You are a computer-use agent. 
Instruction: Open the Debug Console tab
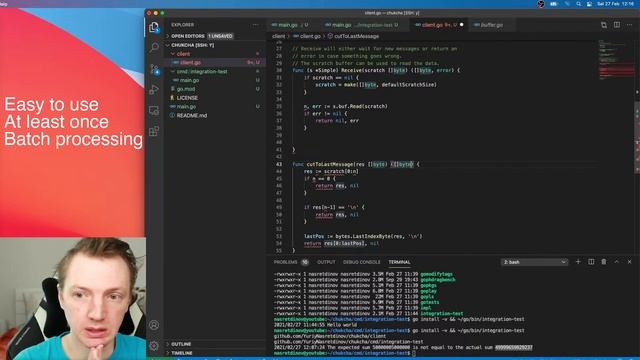[x=362, y=262]
